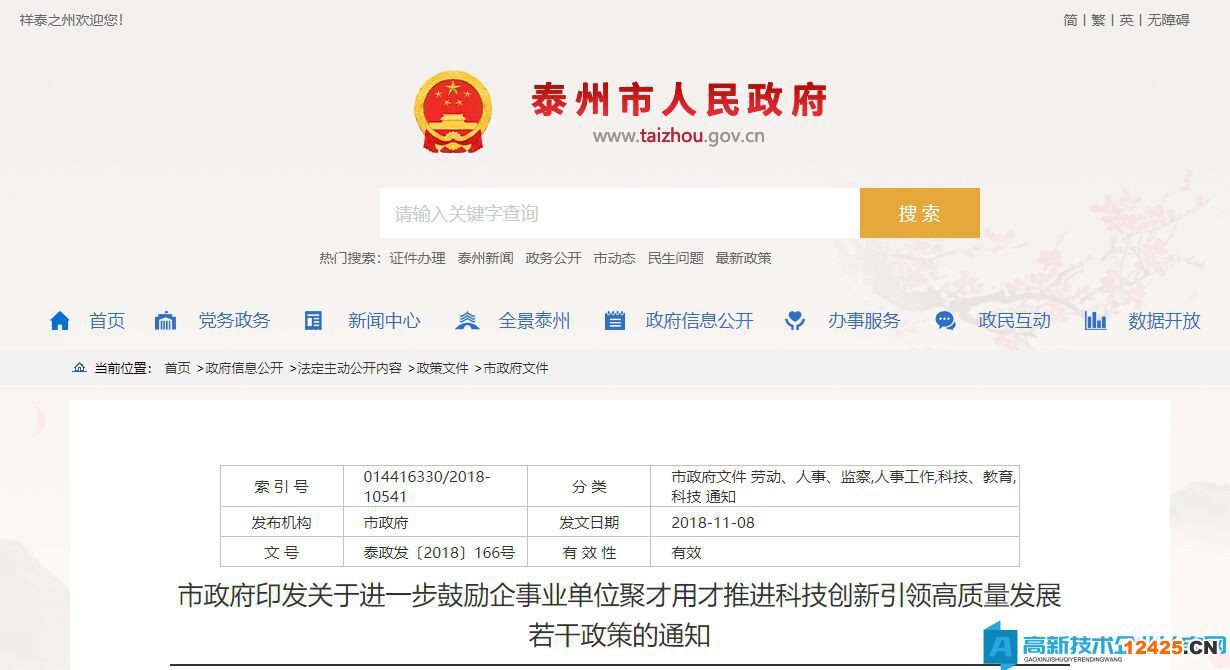Click the 全景泰州 panorama icon

[x=466, y=320]
